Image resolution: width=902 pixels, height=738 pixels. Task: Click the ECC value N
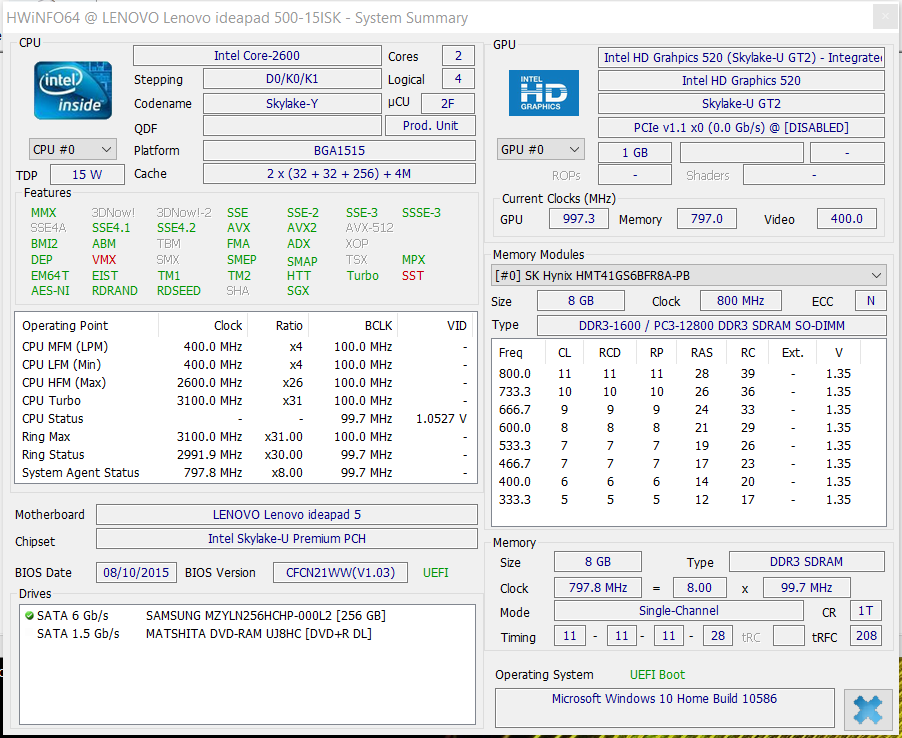point(871,301)
